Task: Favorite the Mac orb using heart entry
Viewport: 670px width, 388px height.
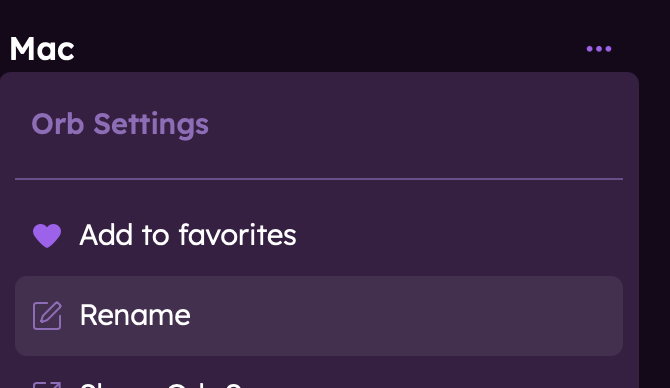Action: (x=319, y=235)
